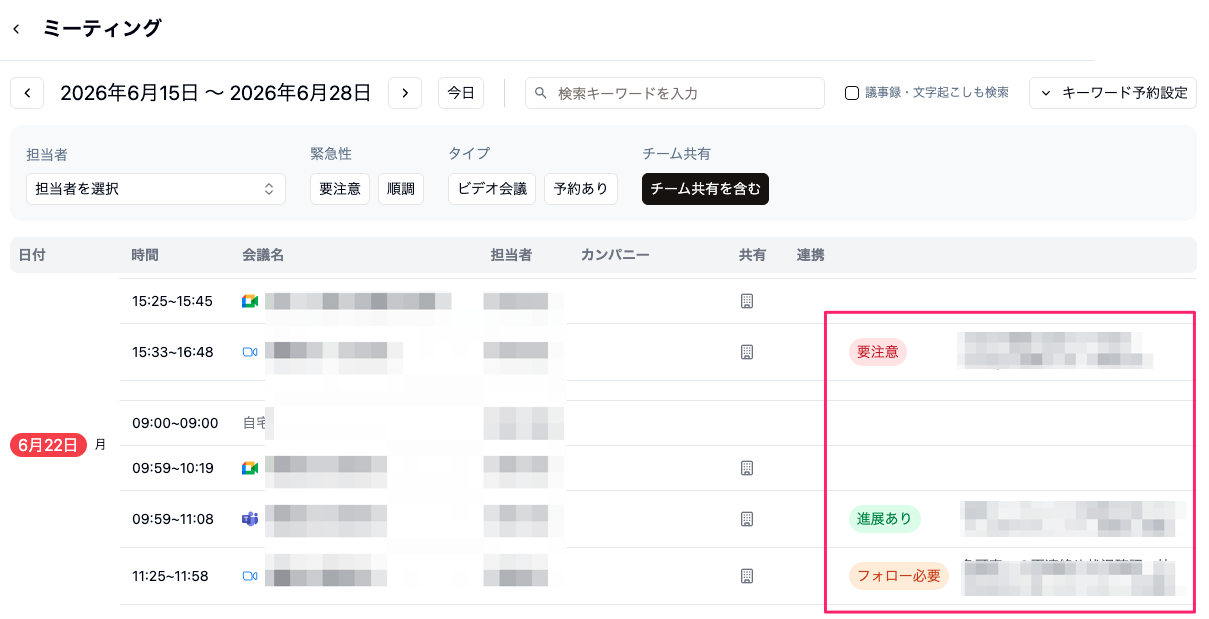
Task: Toggle the ビデオ会議 type filter
Action: tap(492, 189)
